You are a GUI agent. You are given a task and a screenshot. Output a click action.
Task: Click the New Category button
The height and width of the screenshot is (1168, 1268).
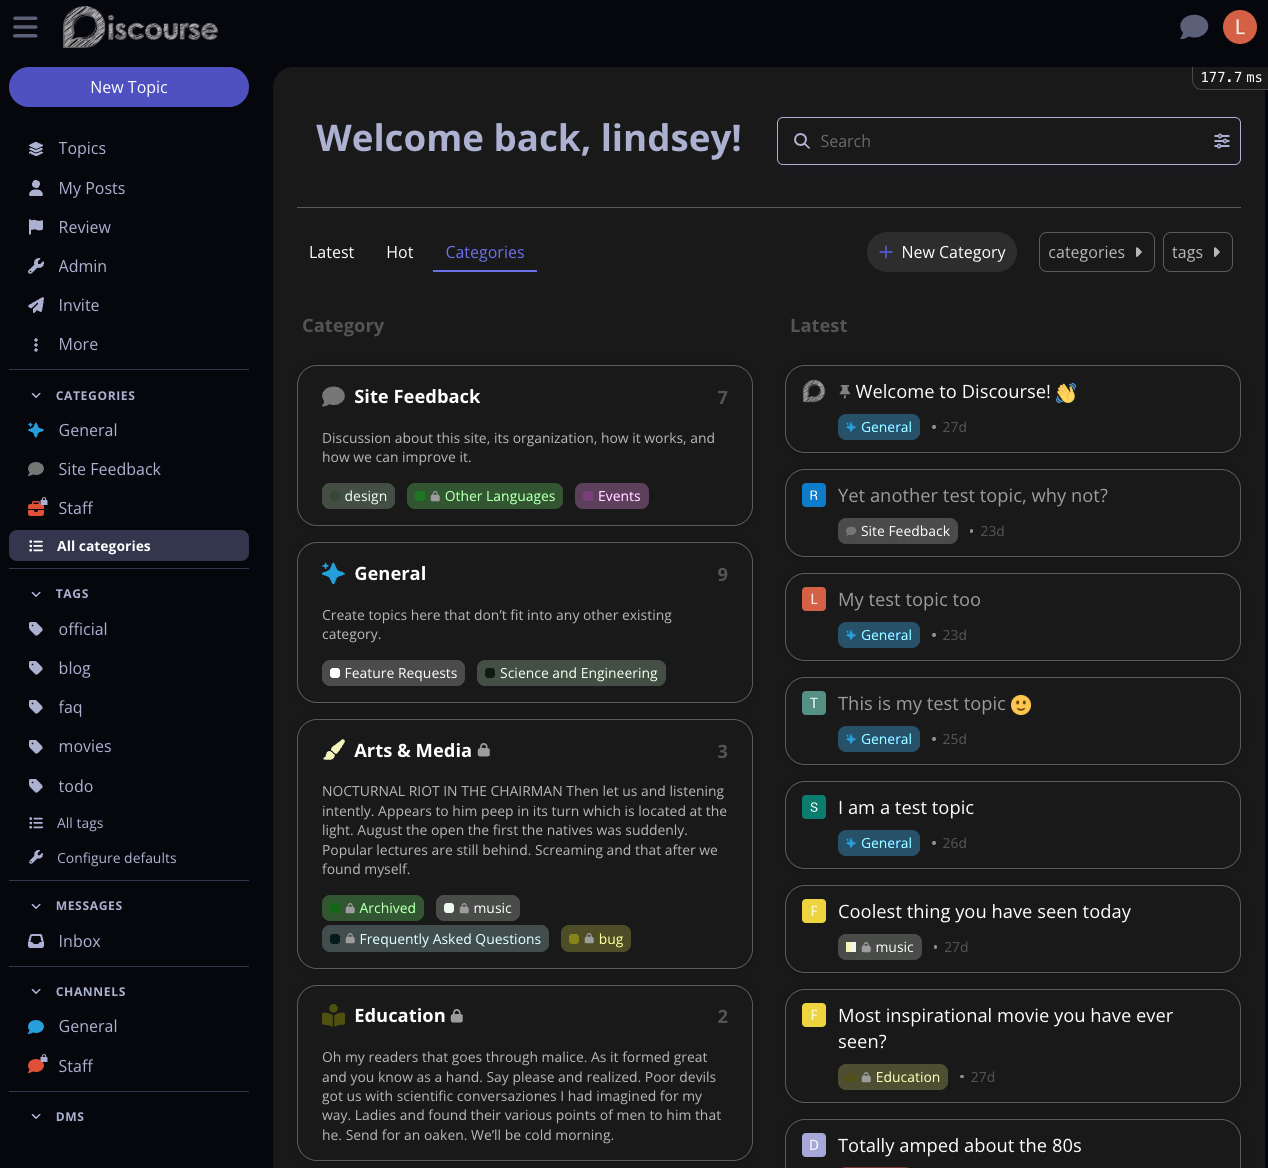[x=941, y=252]
